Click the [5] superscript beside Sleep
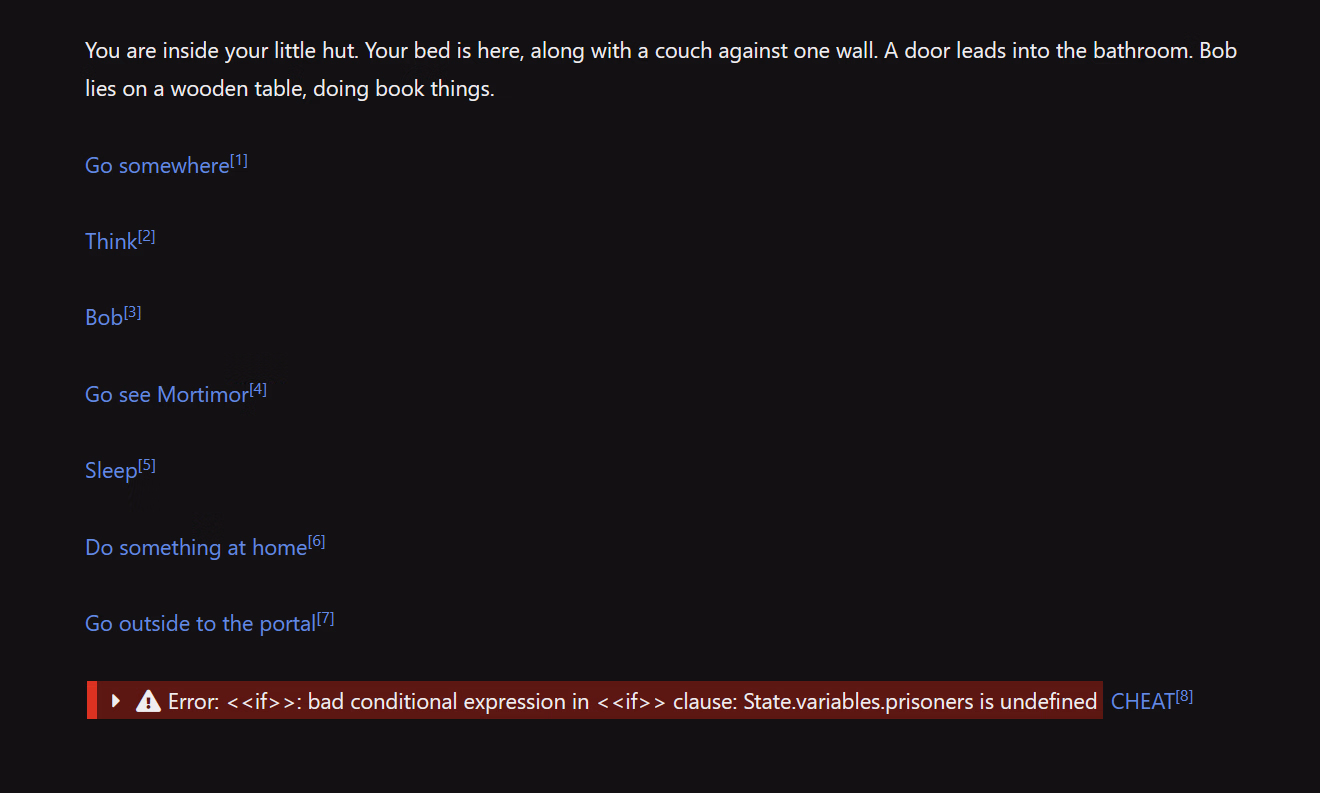 (x=147, y=465)
